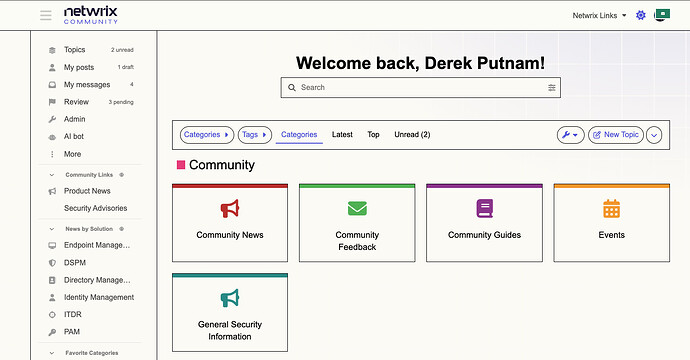The width and height of the screenshot is (690, 360).
Task: Click the AI bot icon
Action: pos(52,137)
